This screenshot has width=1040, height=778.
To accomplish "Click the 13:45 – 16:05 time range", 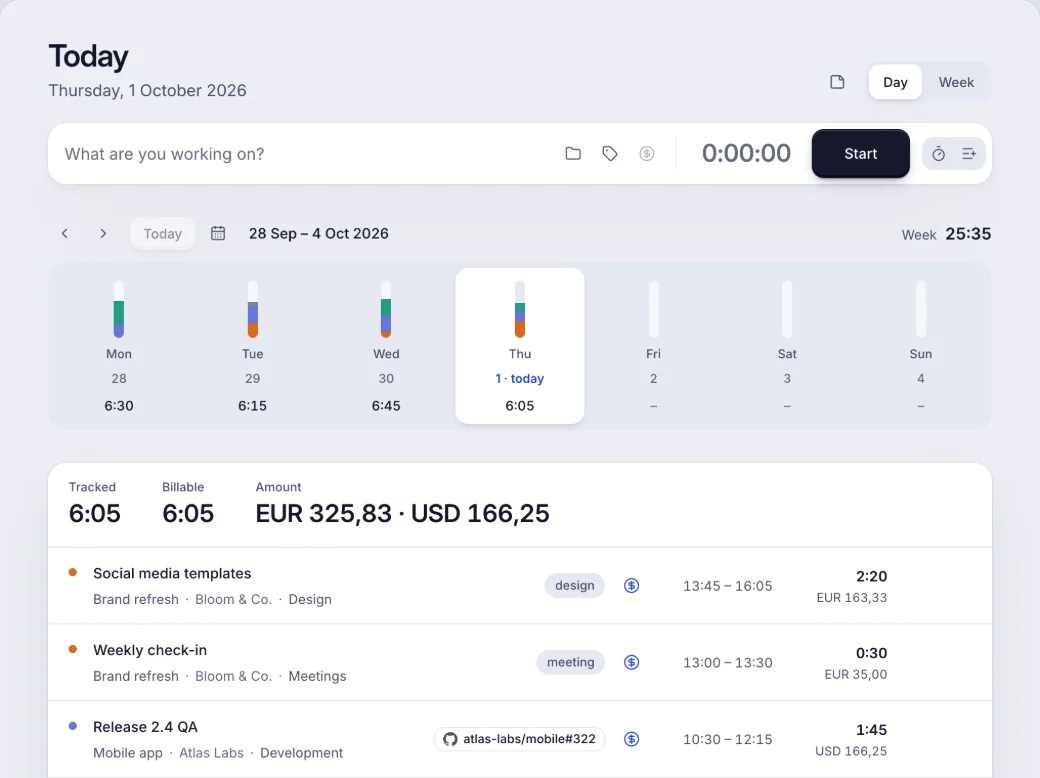I will click(728, 586).
